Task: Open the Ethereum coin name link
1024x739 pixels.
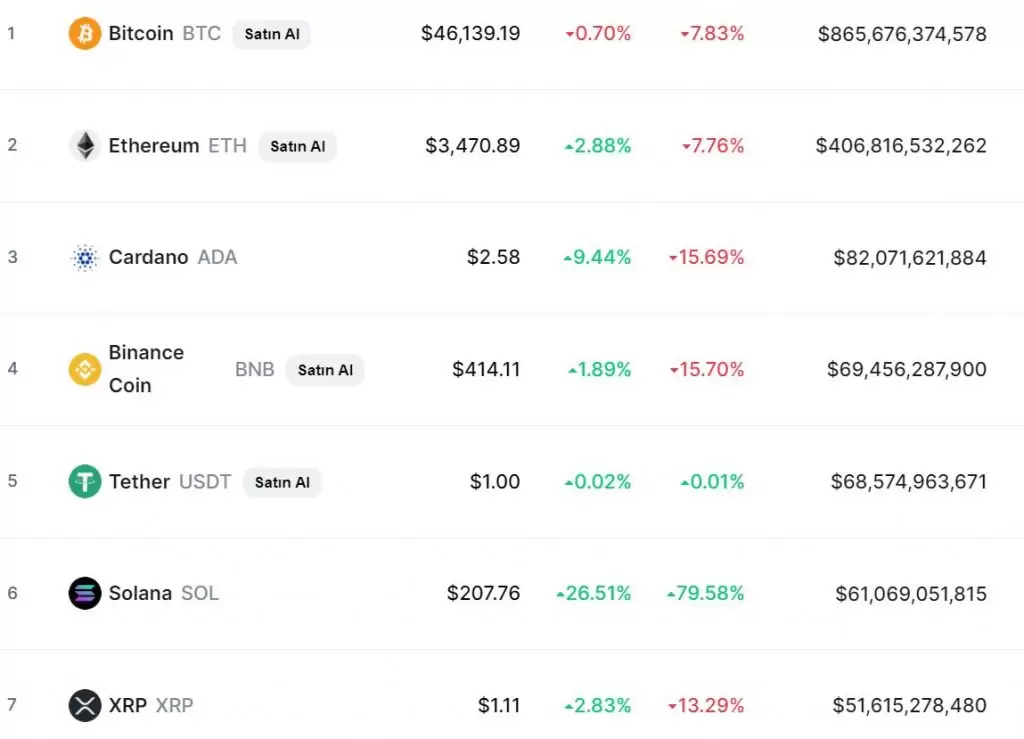Action: tap(154, 146)
